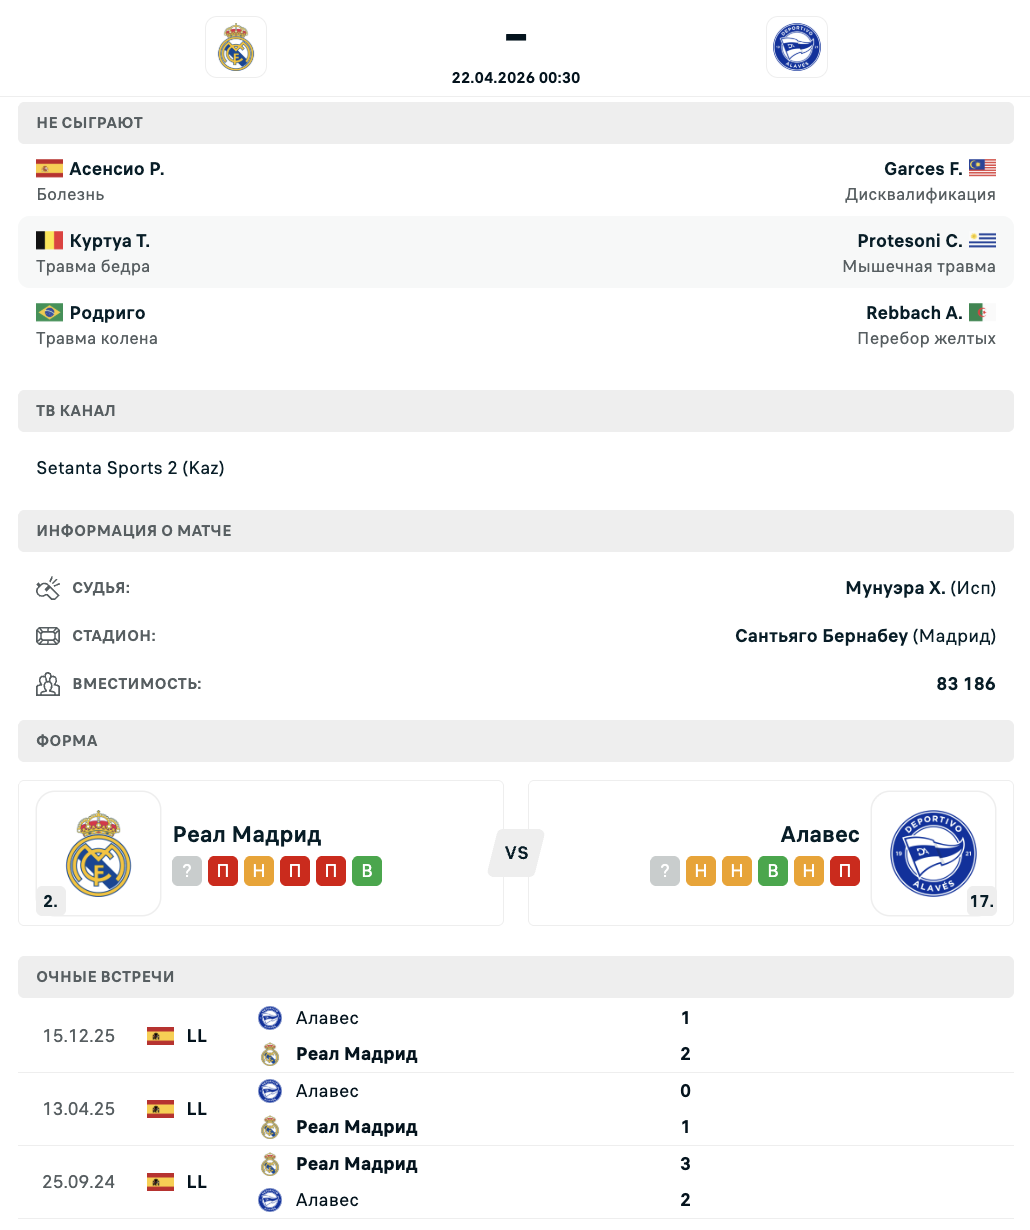Click Alavés's red П form badge

845,871
